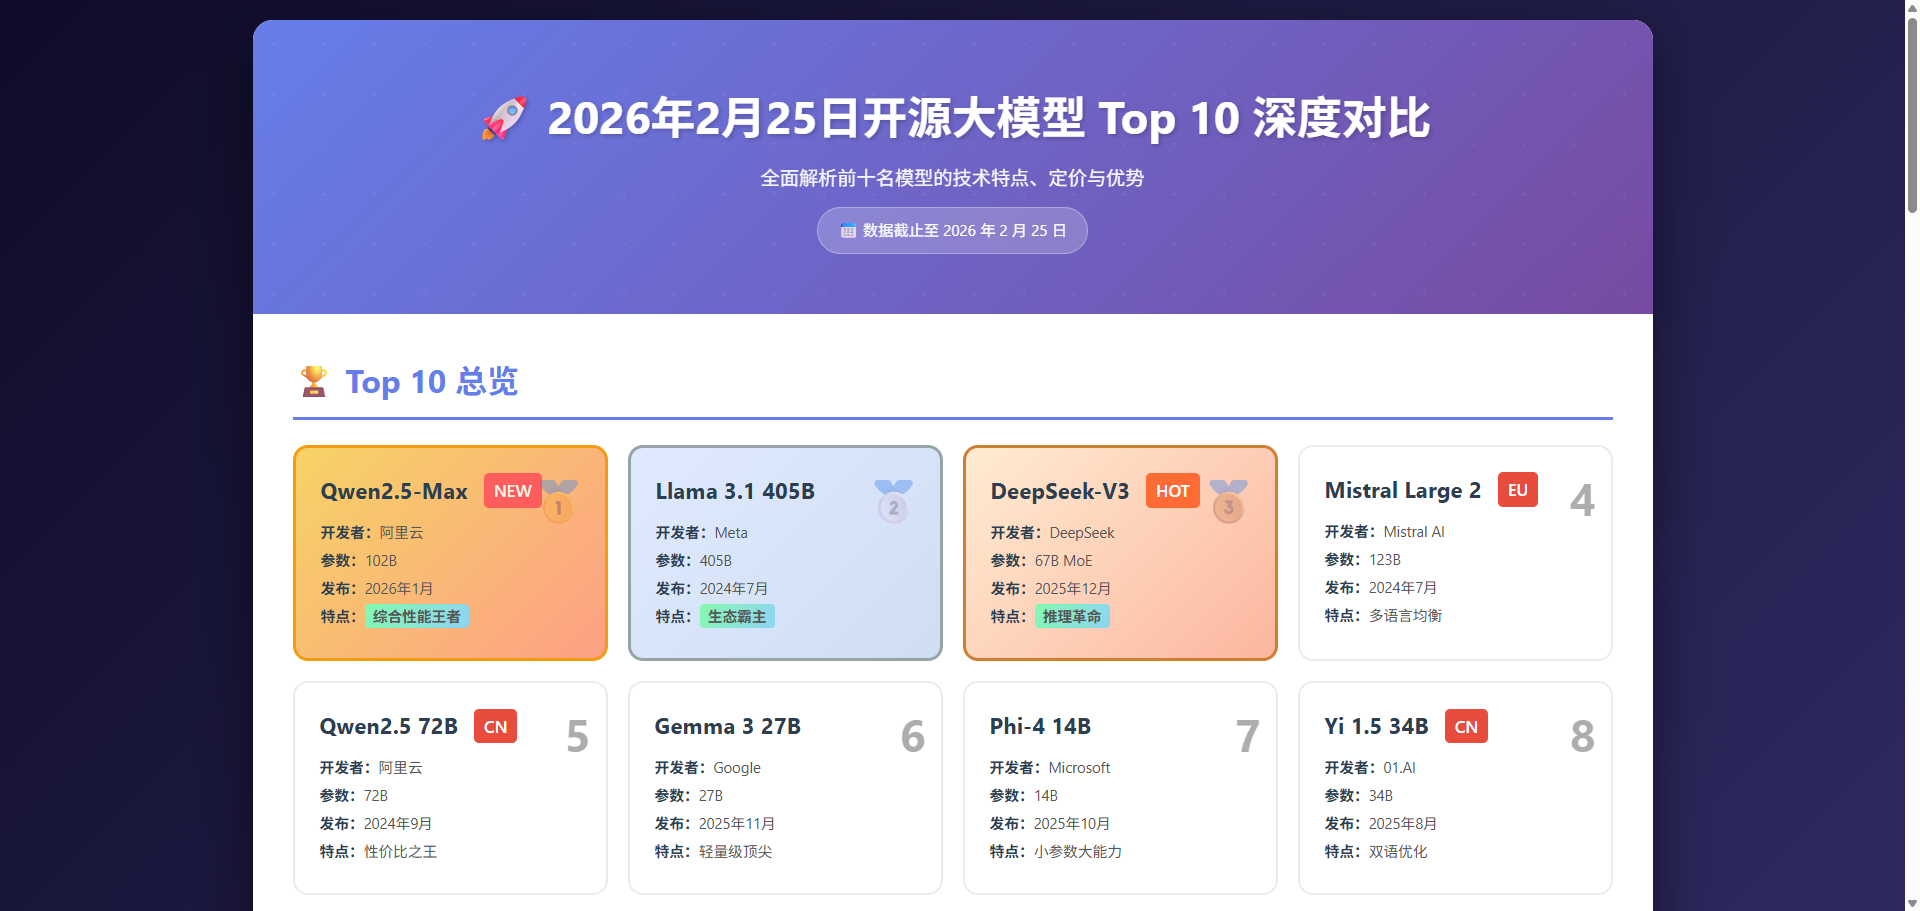Click the 数据截止至 2026 年 2 月 25 日 badge
The image size is (1920, 911).
(952, 231)
